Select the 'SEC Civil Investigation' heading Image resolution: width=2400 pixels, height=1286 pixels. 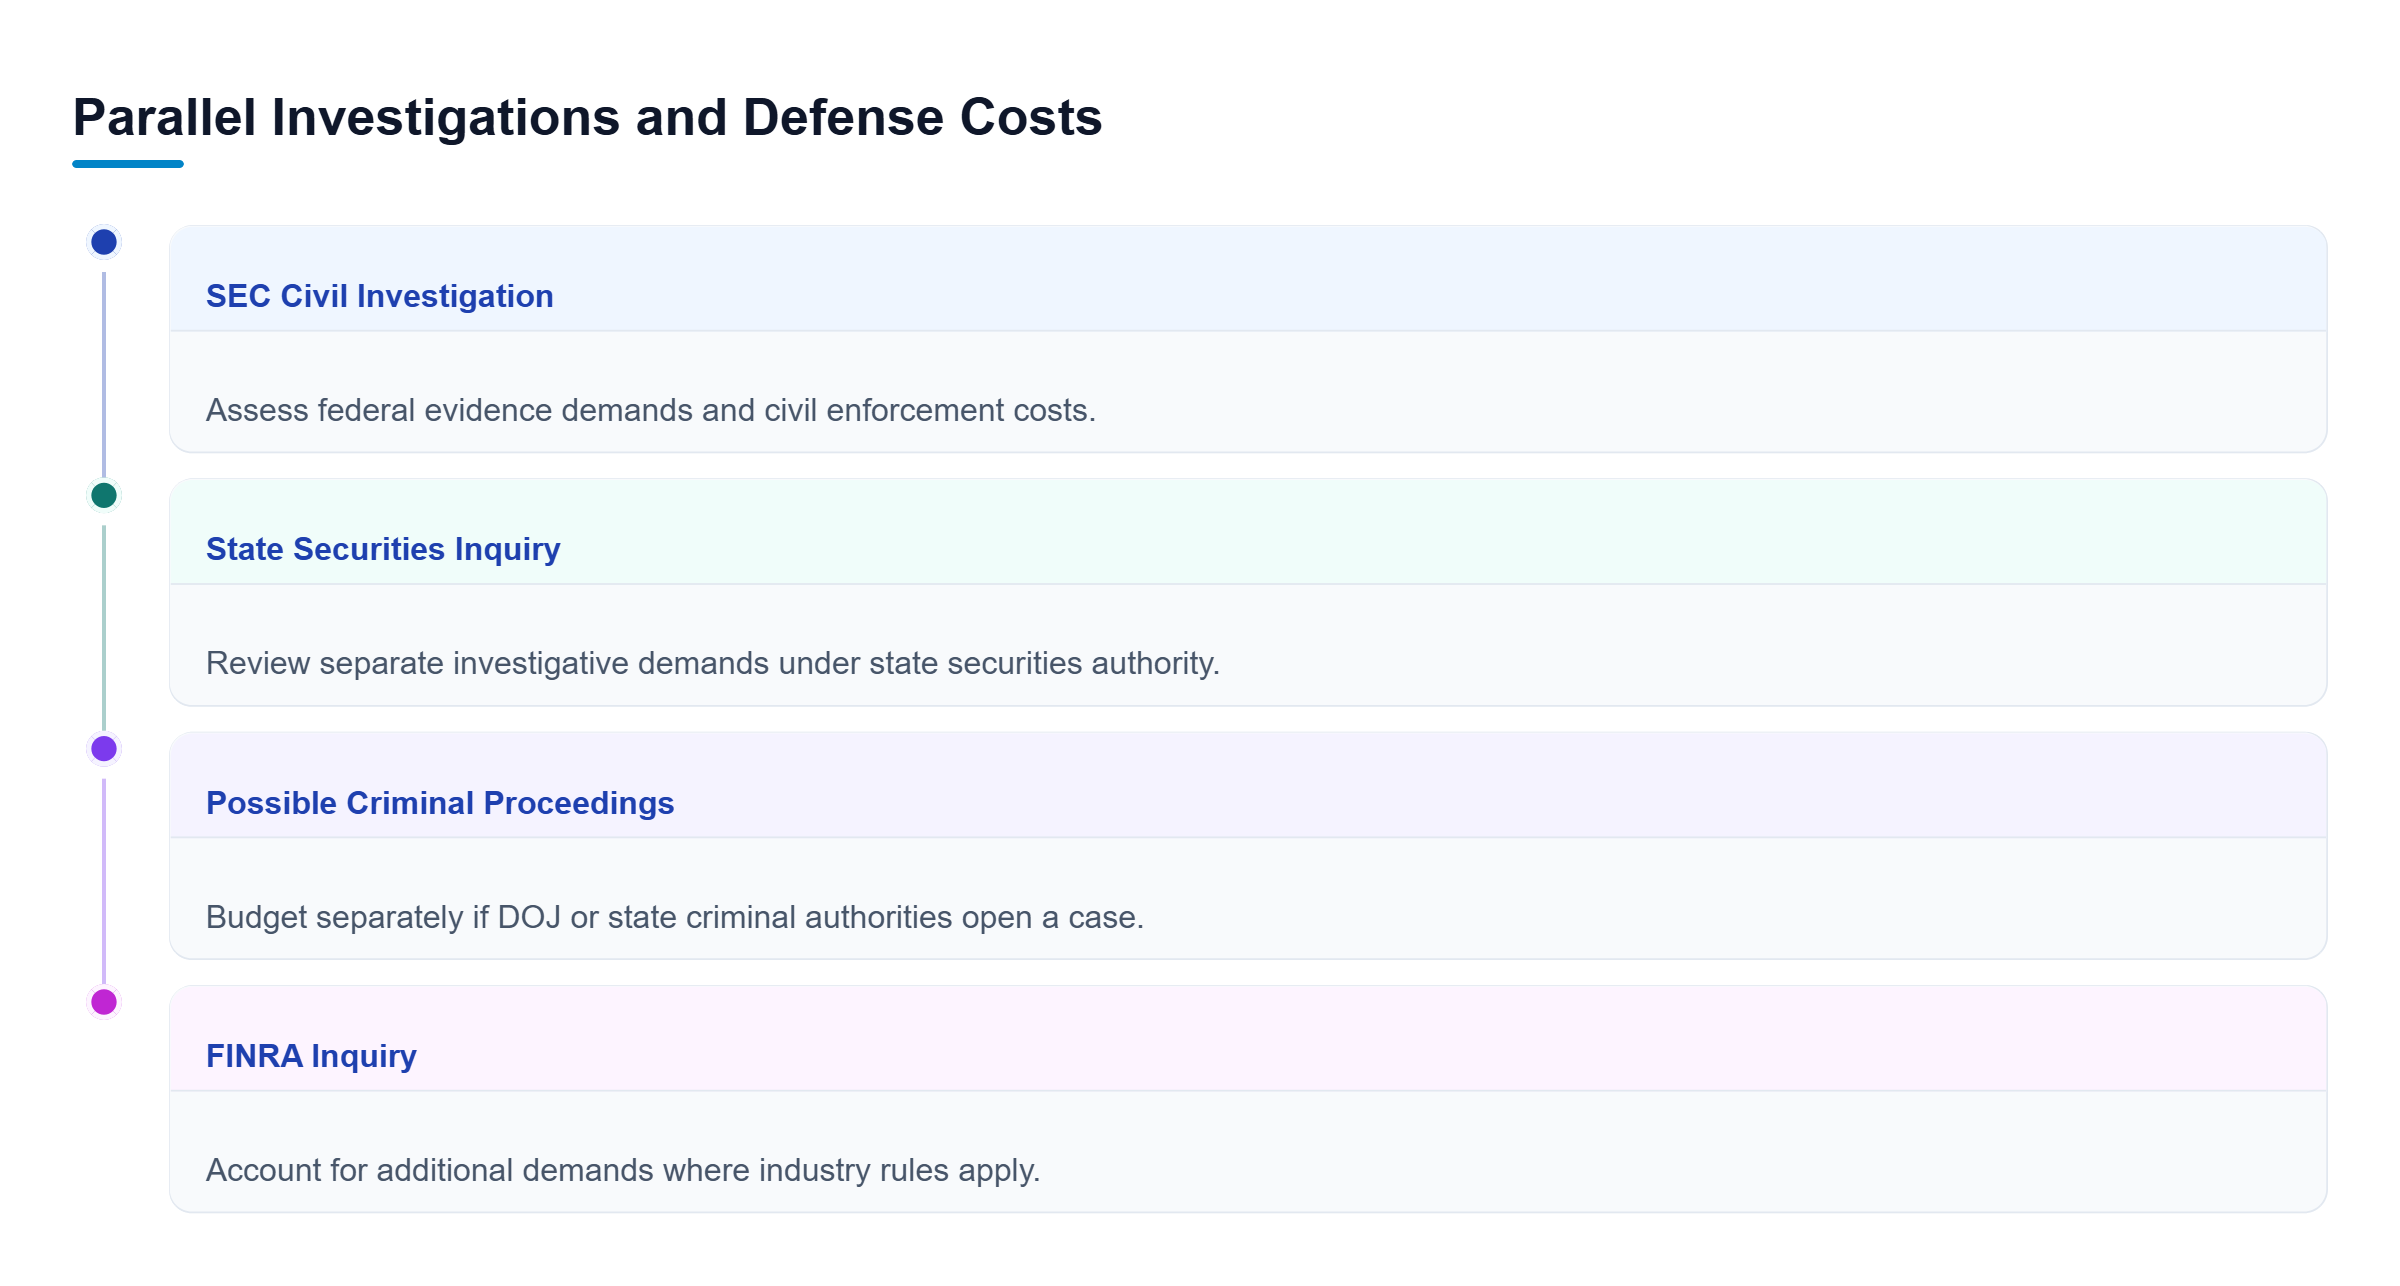[x=379, y=296]
